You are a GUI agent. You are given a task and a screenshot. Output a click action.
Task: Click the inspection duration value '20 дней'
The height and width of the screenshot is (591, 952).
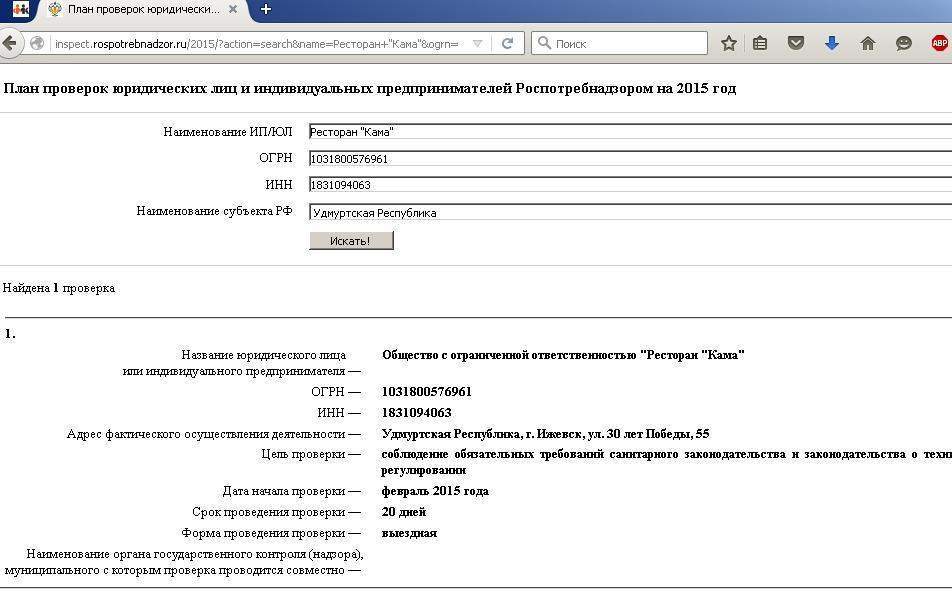tap(404, 512)
